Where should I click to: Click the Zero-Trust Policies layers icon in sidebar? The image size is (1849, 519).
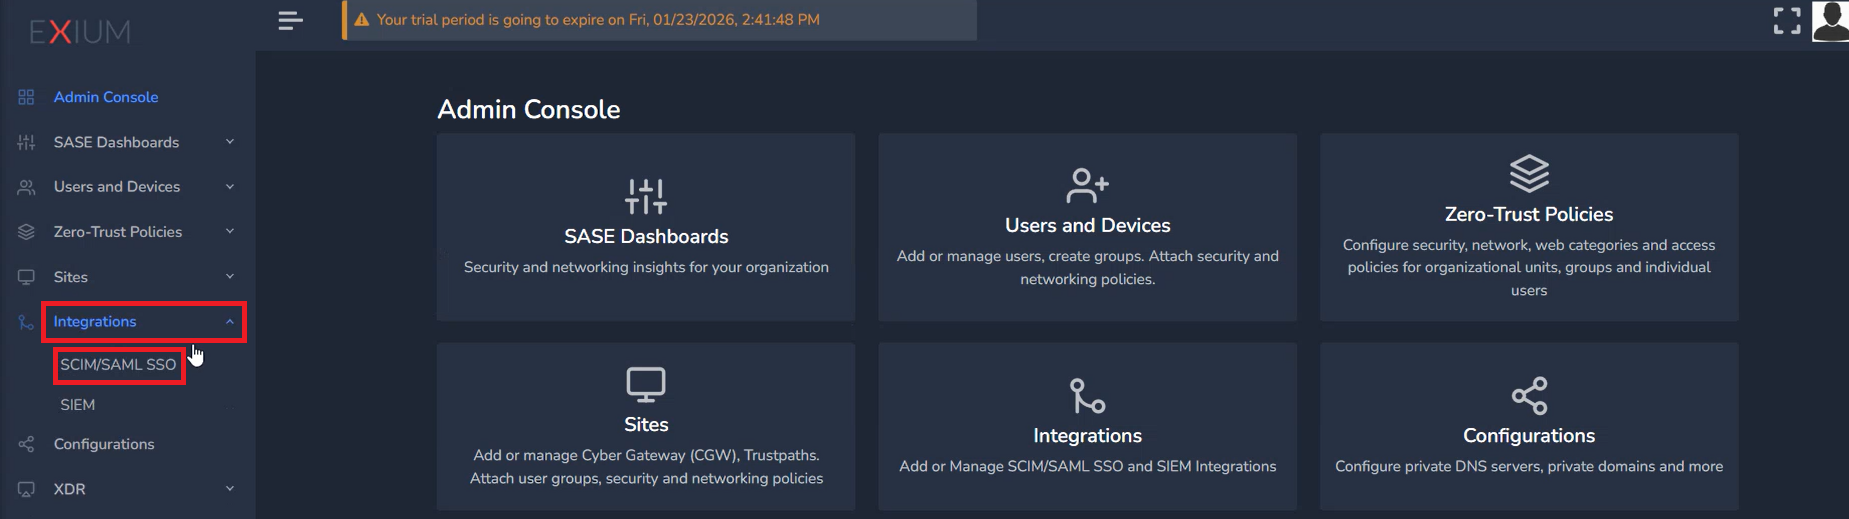click(x=26, y=232)
